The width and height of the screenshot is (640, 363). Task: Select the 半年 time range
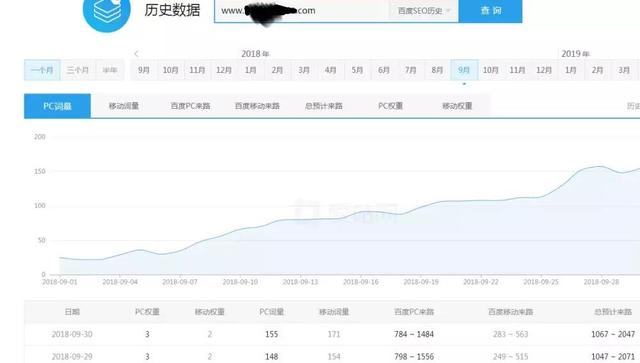click(110, 70)
